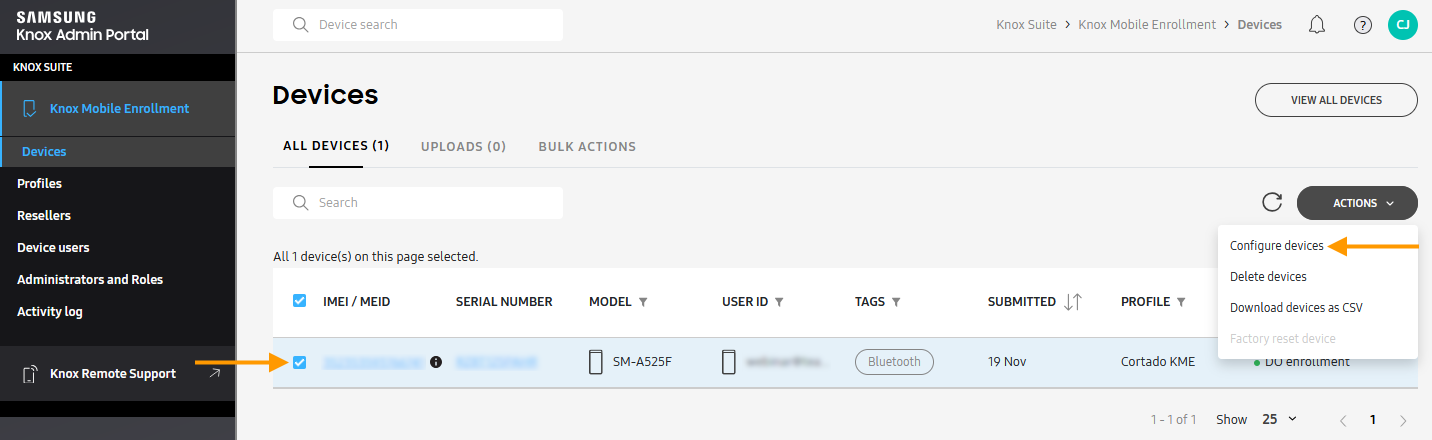Go to the previous page arrow
Viewport: 1432px width, 440px height.
(x=1343, y=420)
